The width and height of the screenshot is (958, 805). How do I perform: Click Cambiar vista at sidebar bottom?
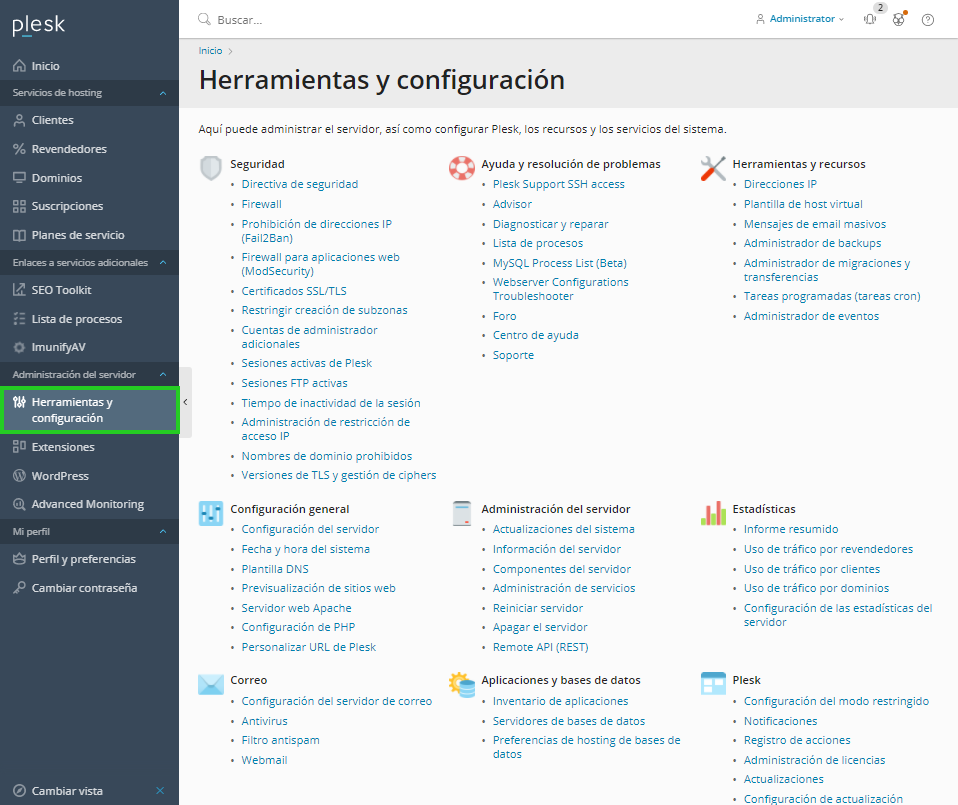tap(67, 791)
